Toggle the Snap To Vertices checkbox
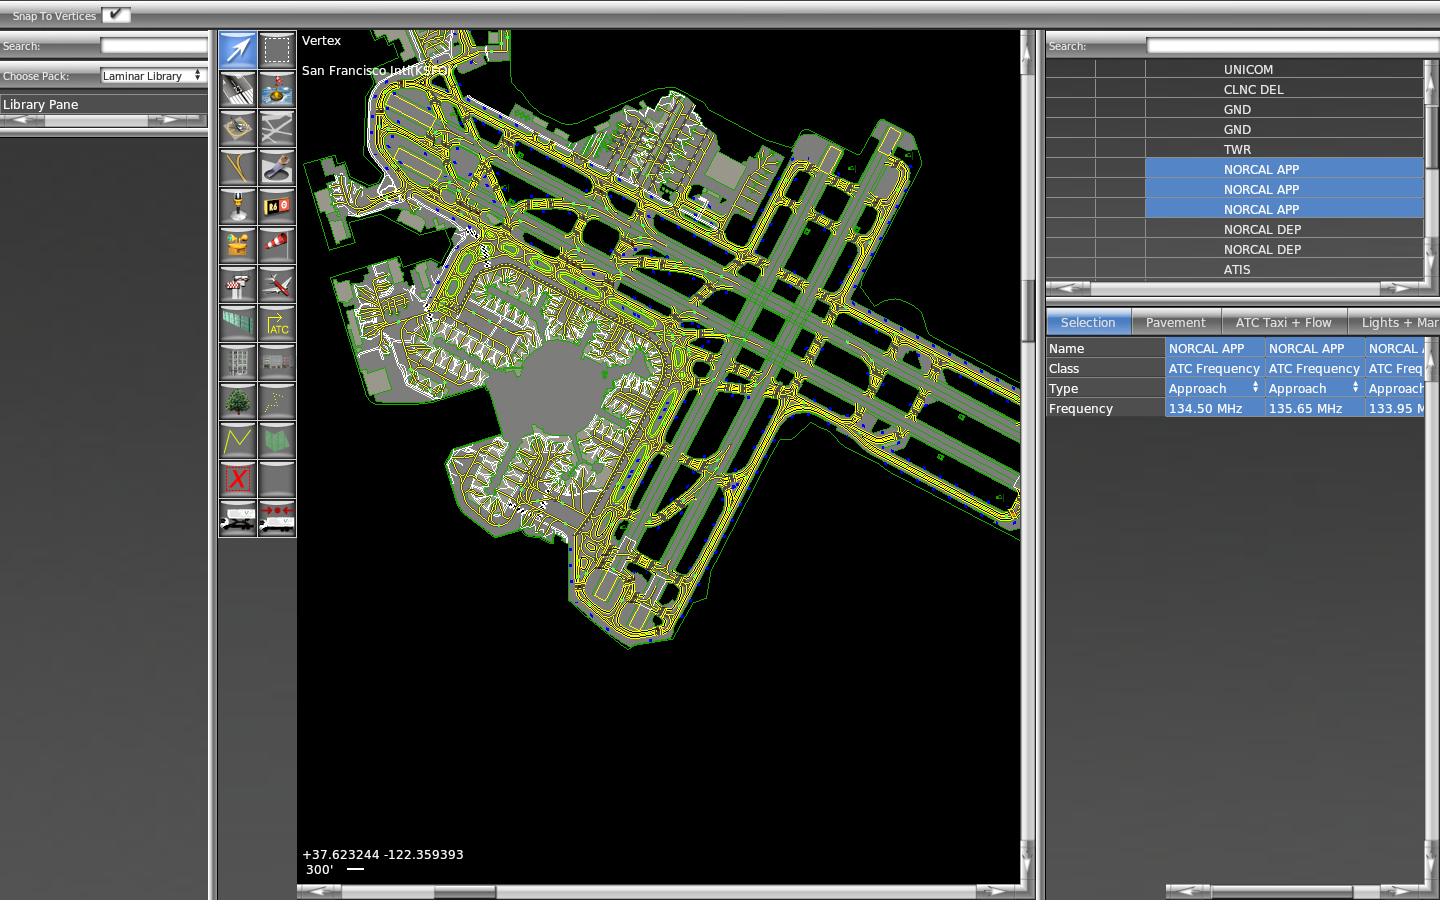The width and height of the screenshot is (1440, 900). 115,15
